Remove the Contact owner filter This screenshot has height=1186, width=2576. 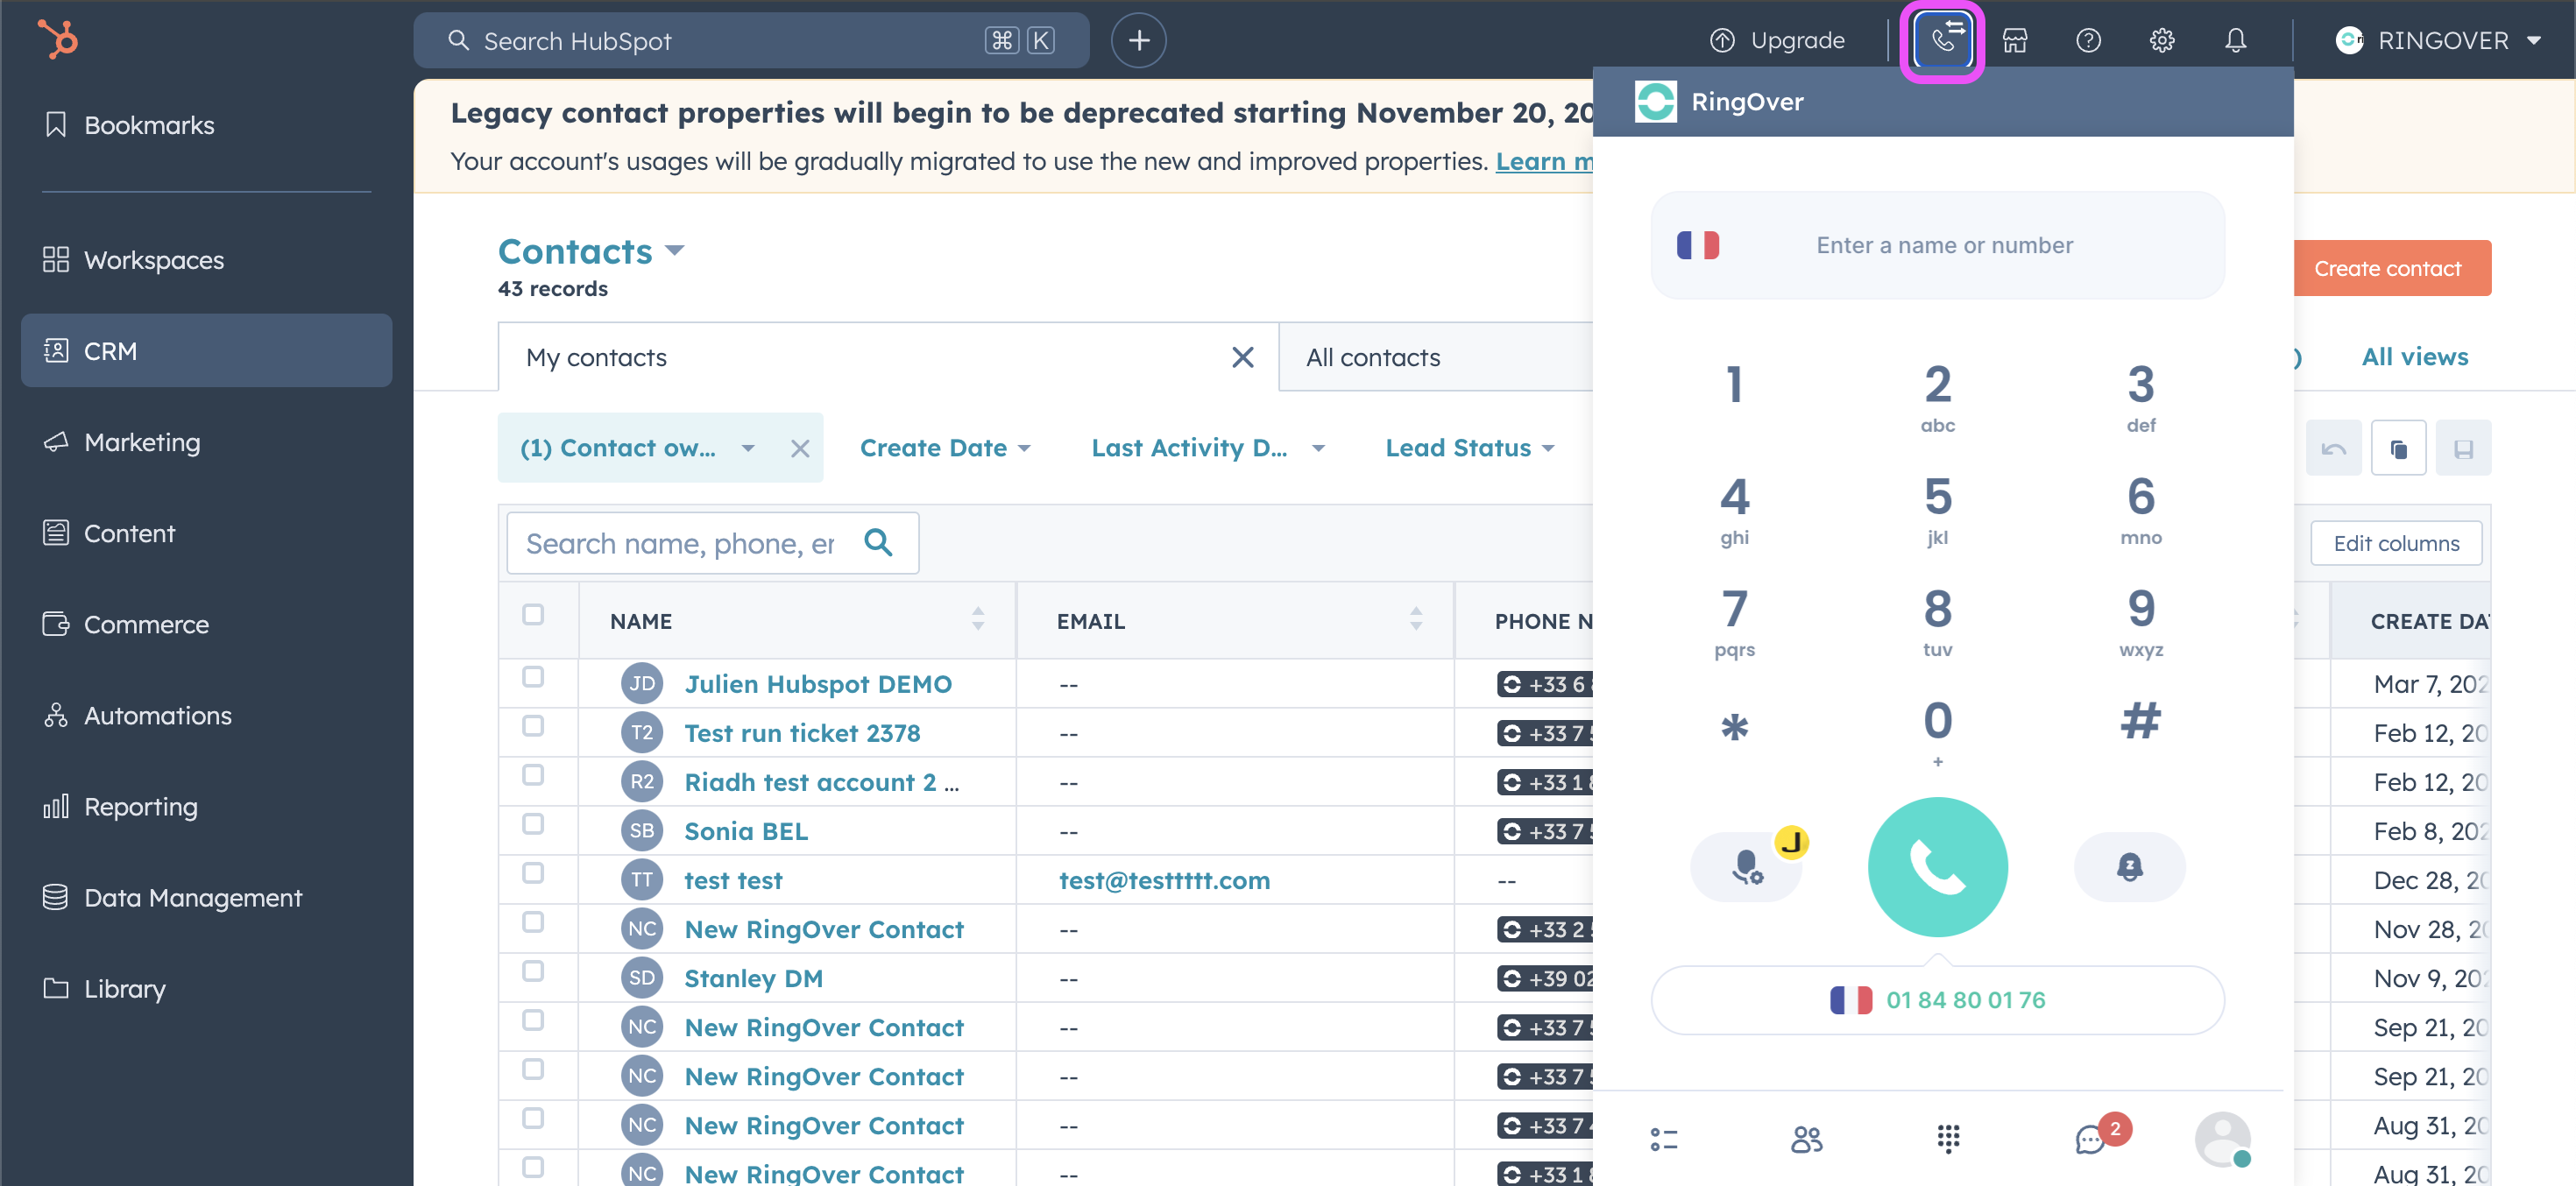pyautogui.click(x=800, y=448)
